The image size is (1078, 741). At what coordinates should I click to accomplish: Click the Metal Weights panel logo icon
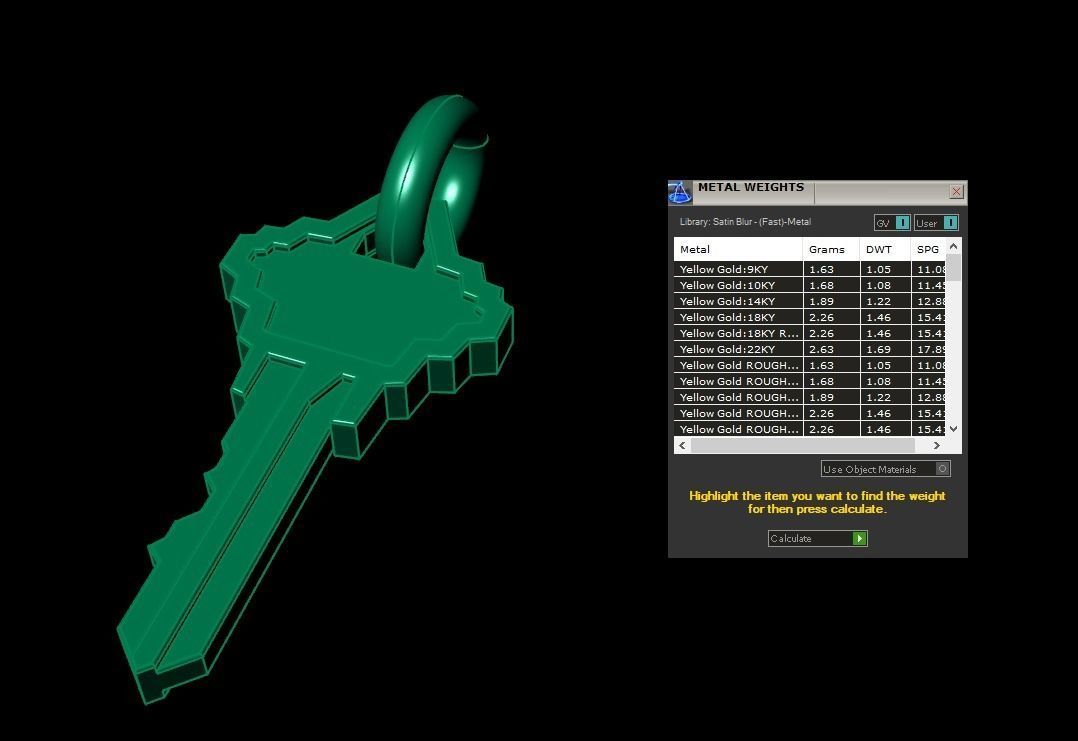click(x=679, y=192)
